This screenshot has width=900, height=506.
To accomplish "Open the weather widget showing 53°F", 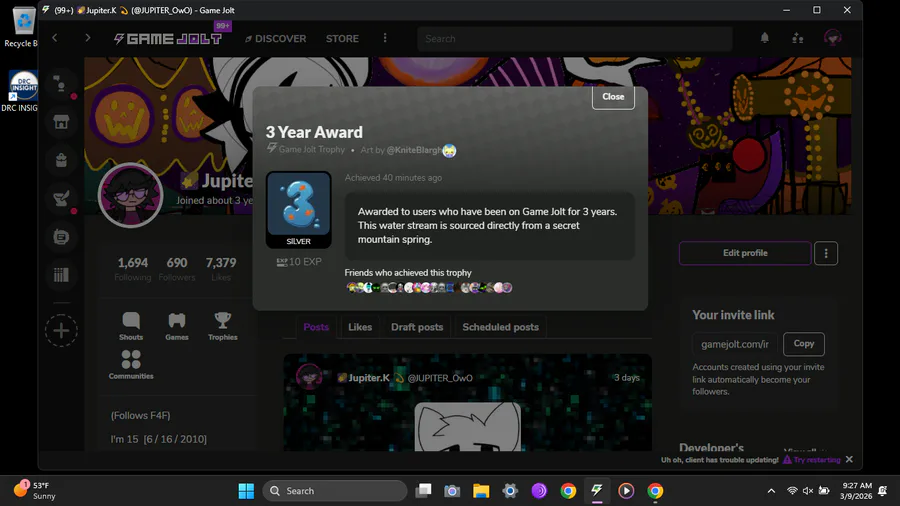I will [x=36, y=491].
